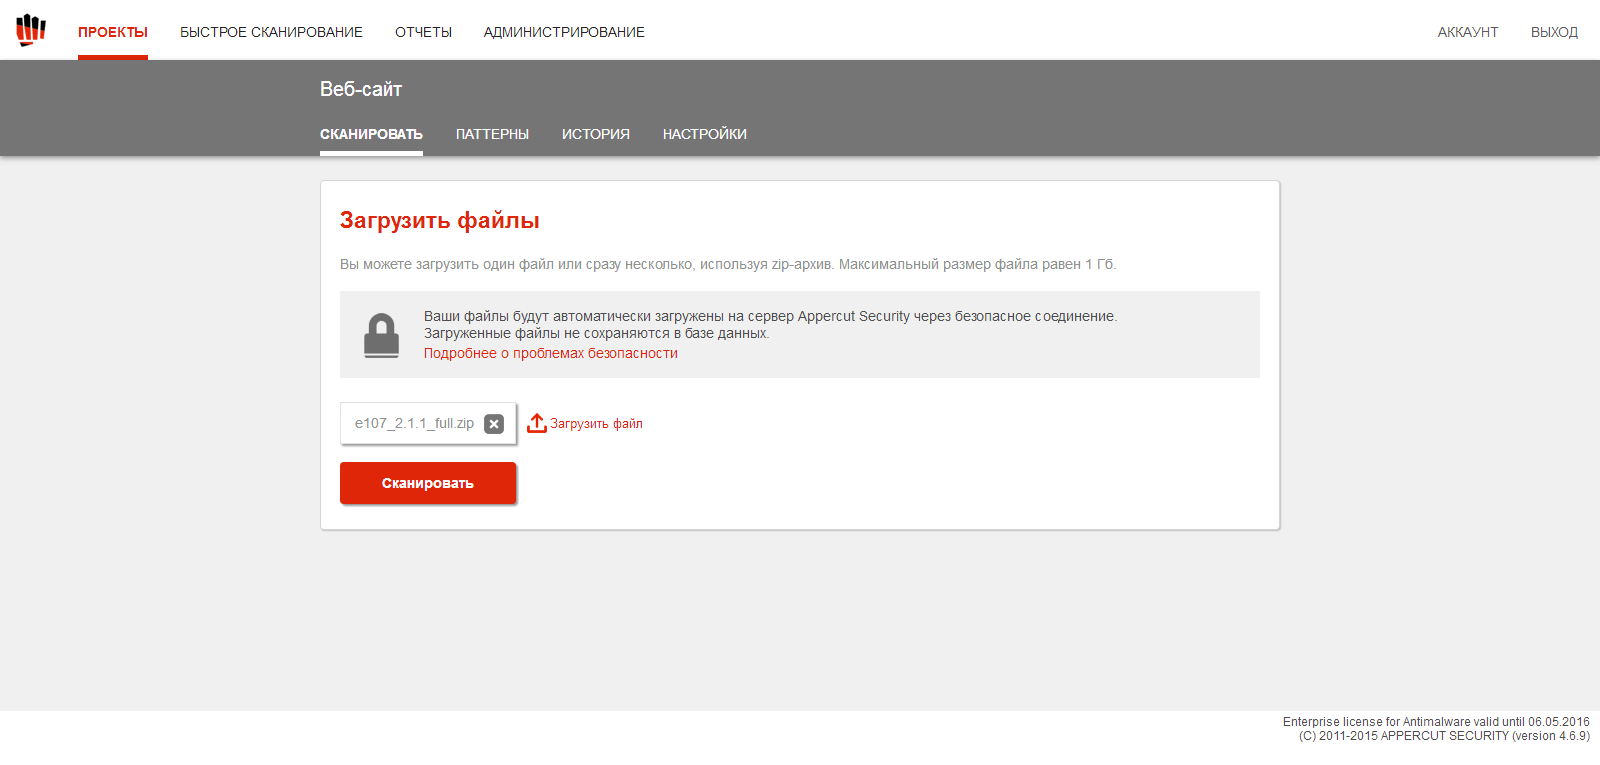
Task: Click the Загрузить файлы heading
Action: pyautogui.click(x=440, y=220)
